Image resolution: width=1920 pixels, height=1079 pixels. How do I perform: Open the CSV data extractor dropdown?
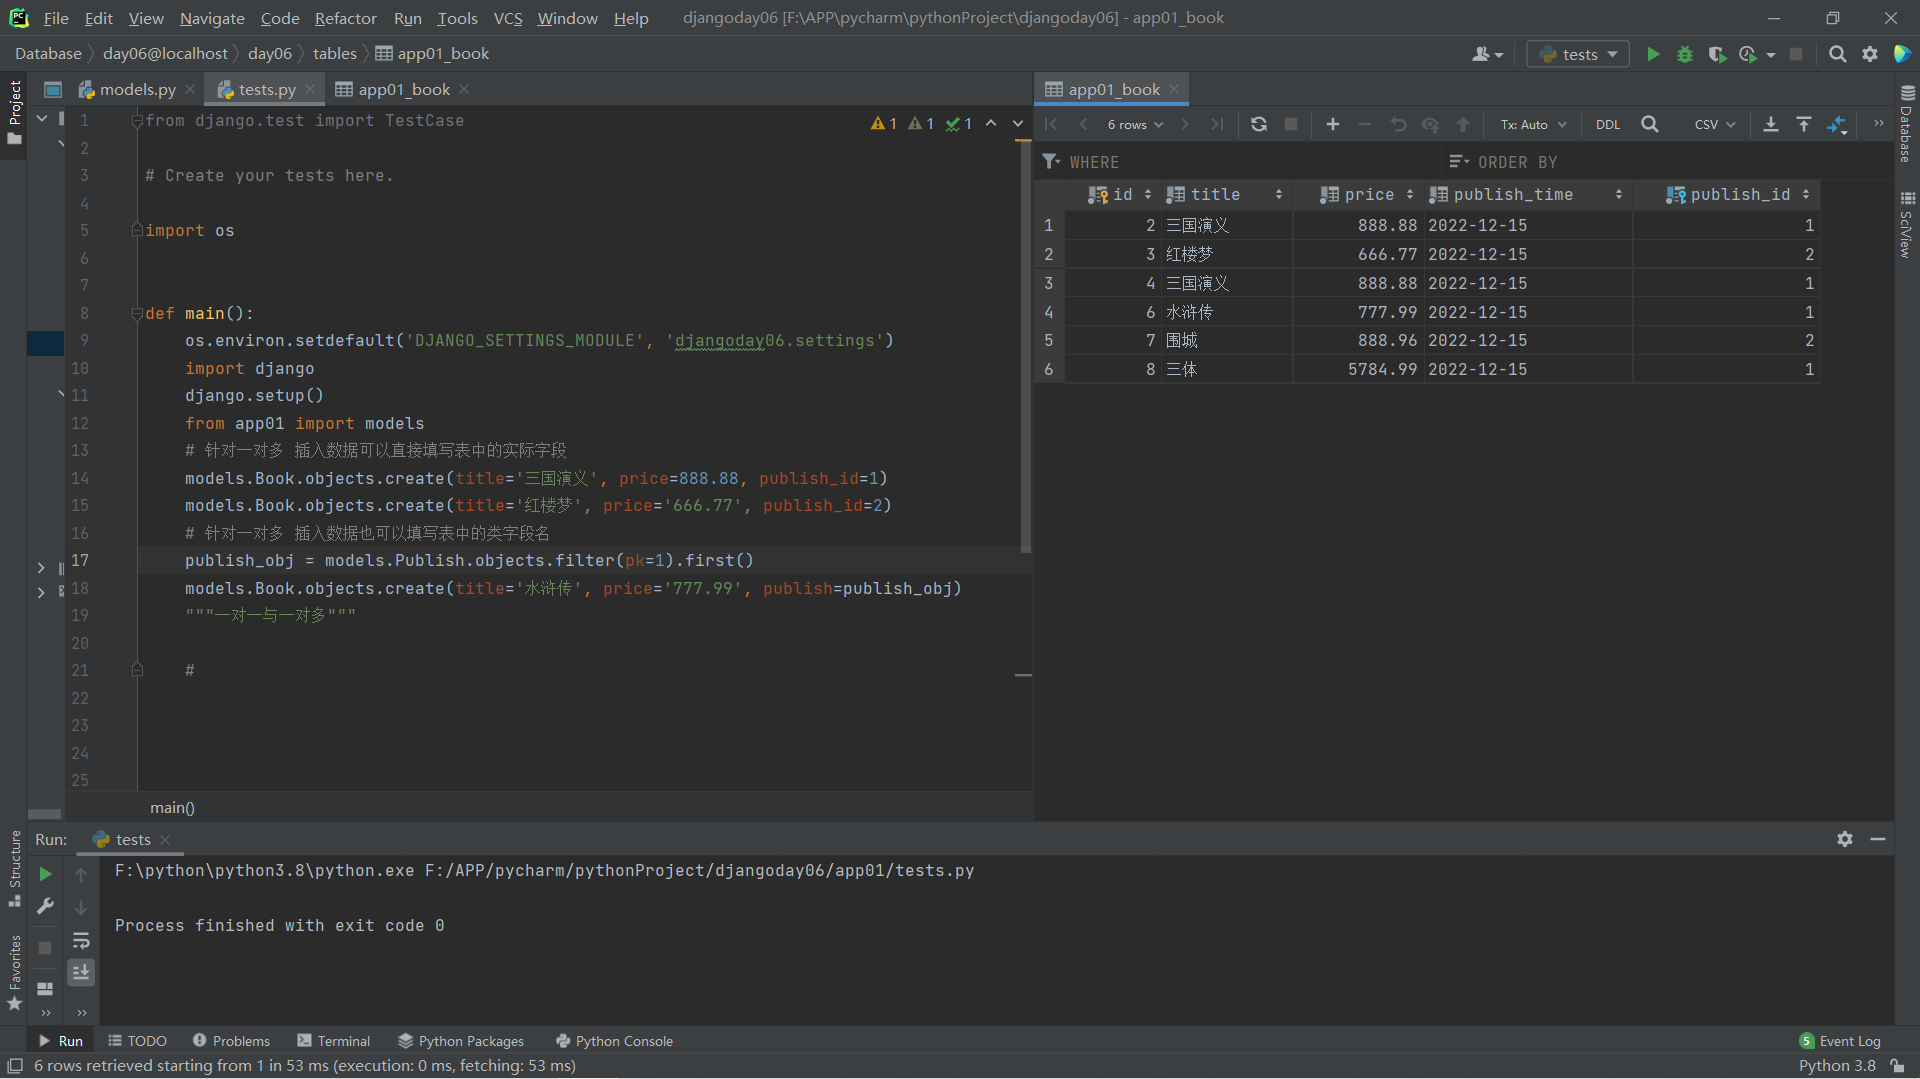point(1714,124)
